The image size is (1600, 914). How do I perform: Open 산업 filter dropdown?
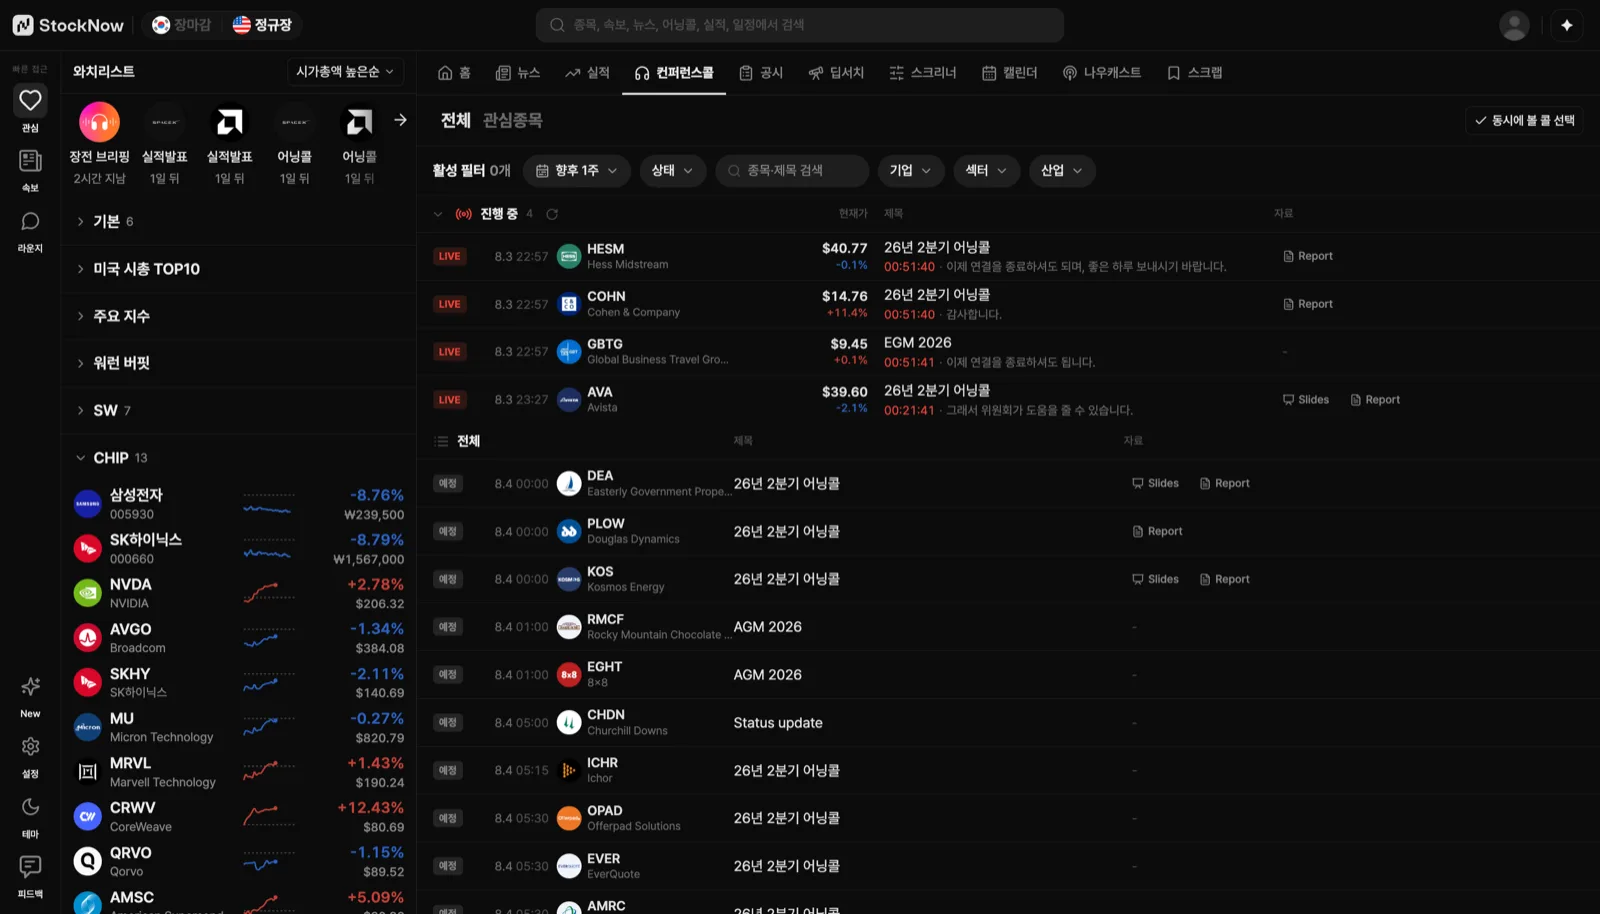[x=1062, y=171]
